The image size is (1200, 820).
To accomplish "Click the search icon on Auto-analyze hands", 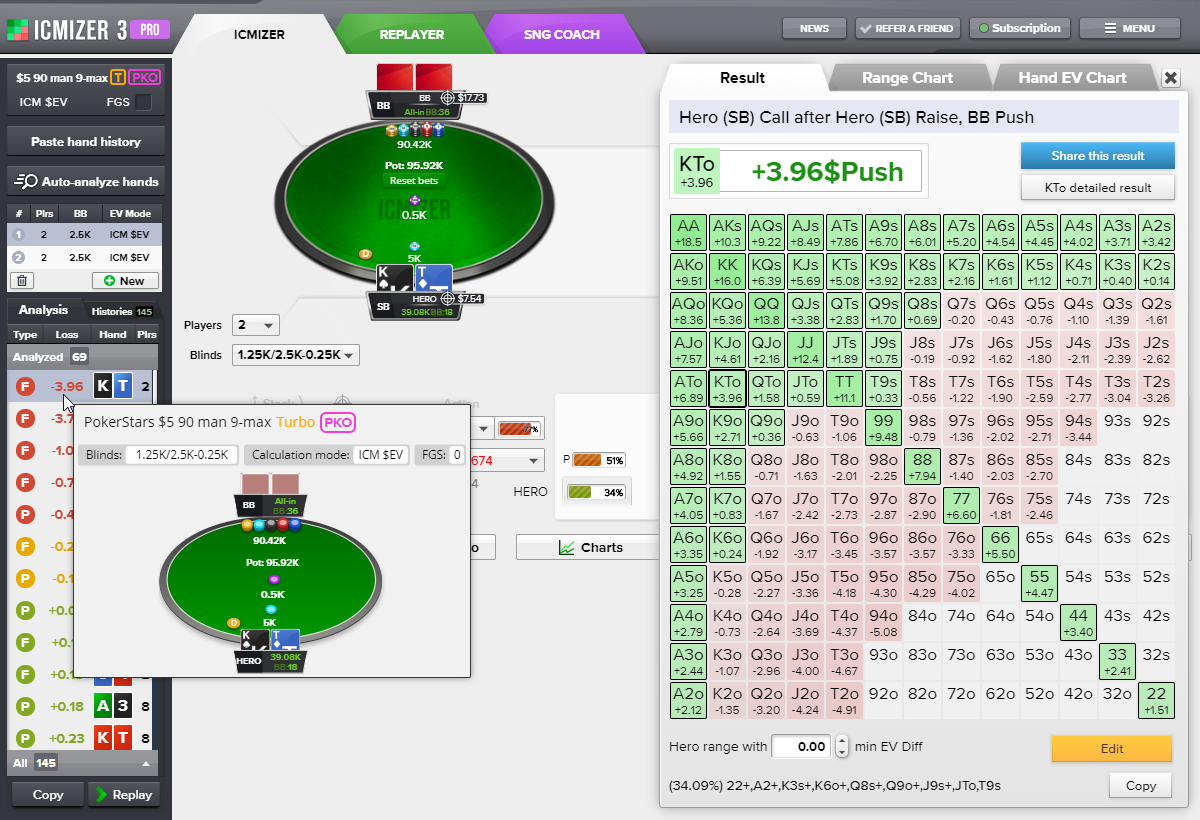I will pyautogui.click(x=27, y=181).
